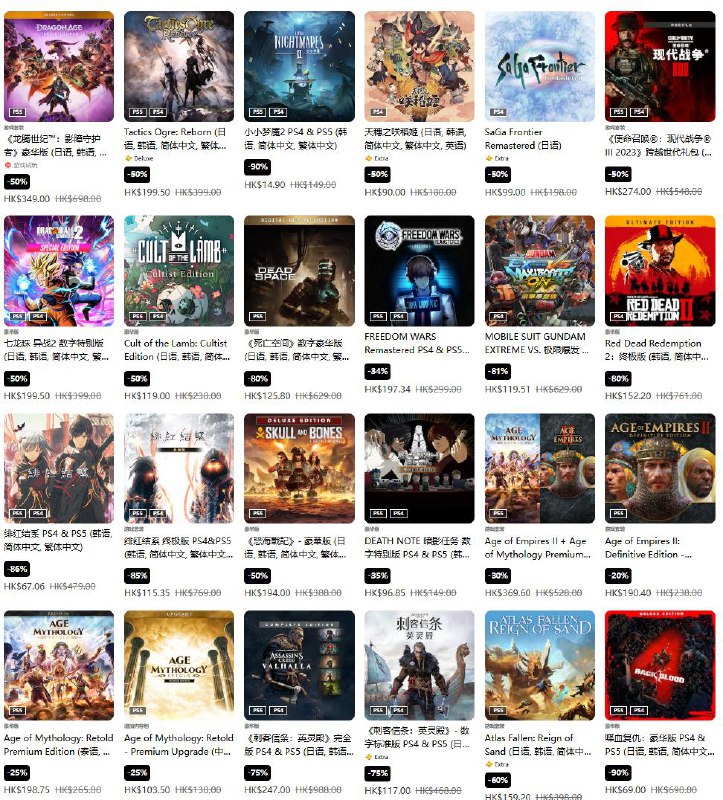Viewport: 723px width, 800px height.
Task: Click the FREEDOM WARS Remastered title text
Action: 416,343
